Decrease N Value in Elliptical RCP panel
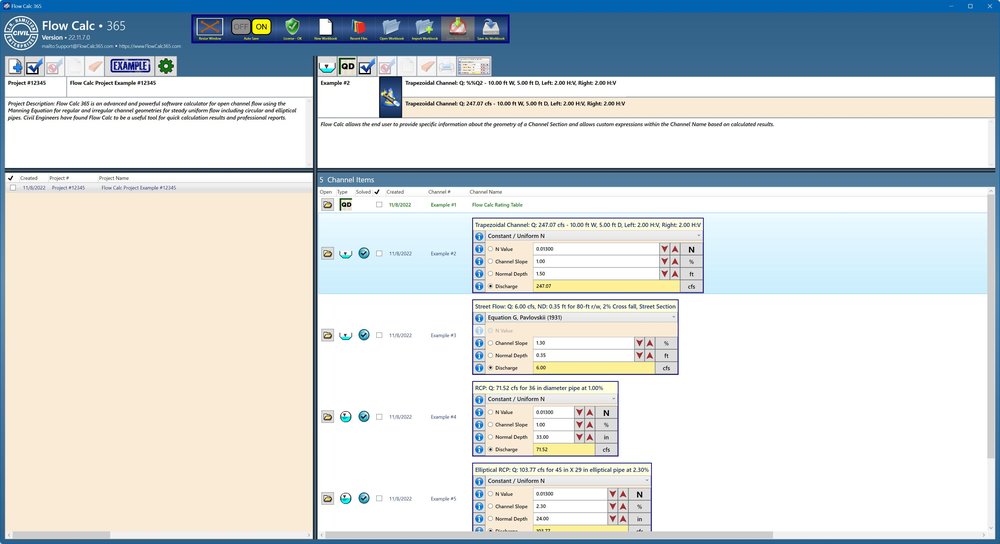1000x544 pixels. tap(612, 494)
